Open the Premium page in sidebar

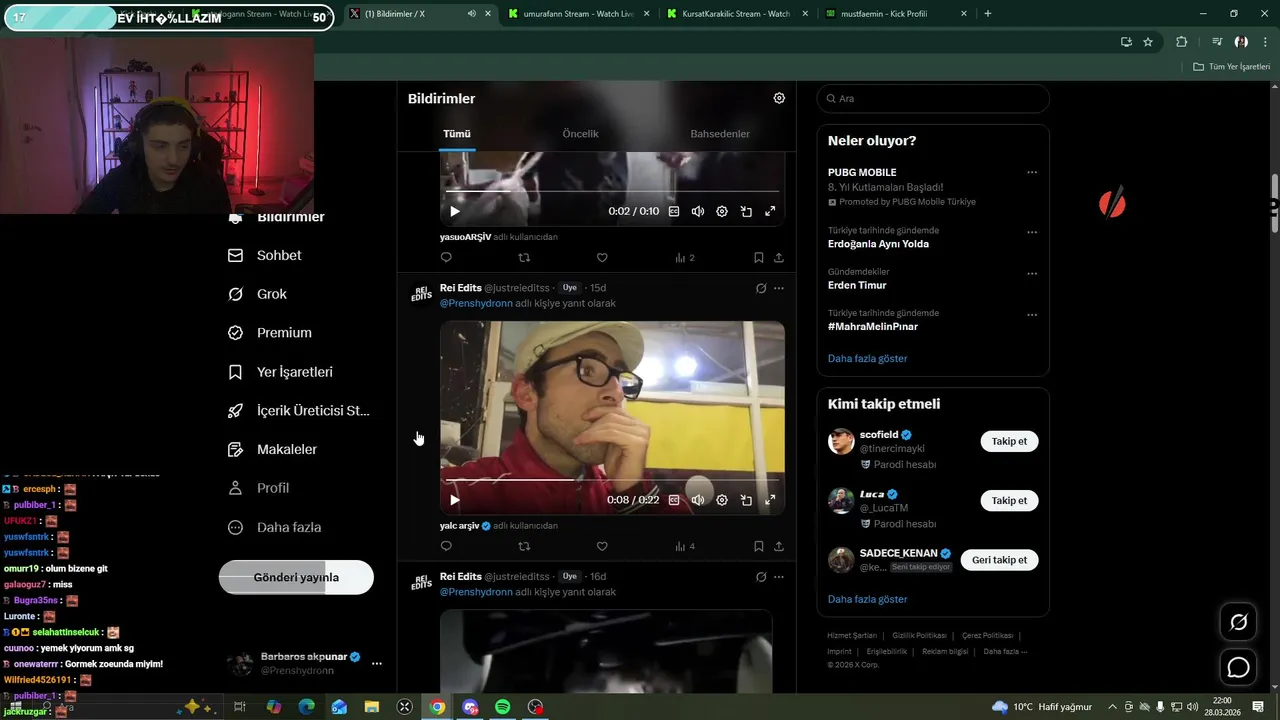pos(270,333)
